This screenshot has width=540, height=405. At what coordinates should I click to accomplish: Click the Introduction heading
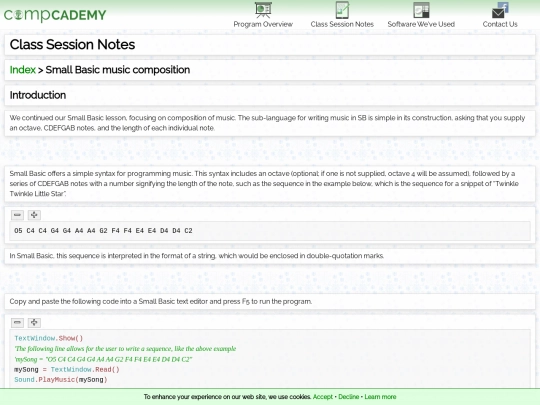pos(38,95)
